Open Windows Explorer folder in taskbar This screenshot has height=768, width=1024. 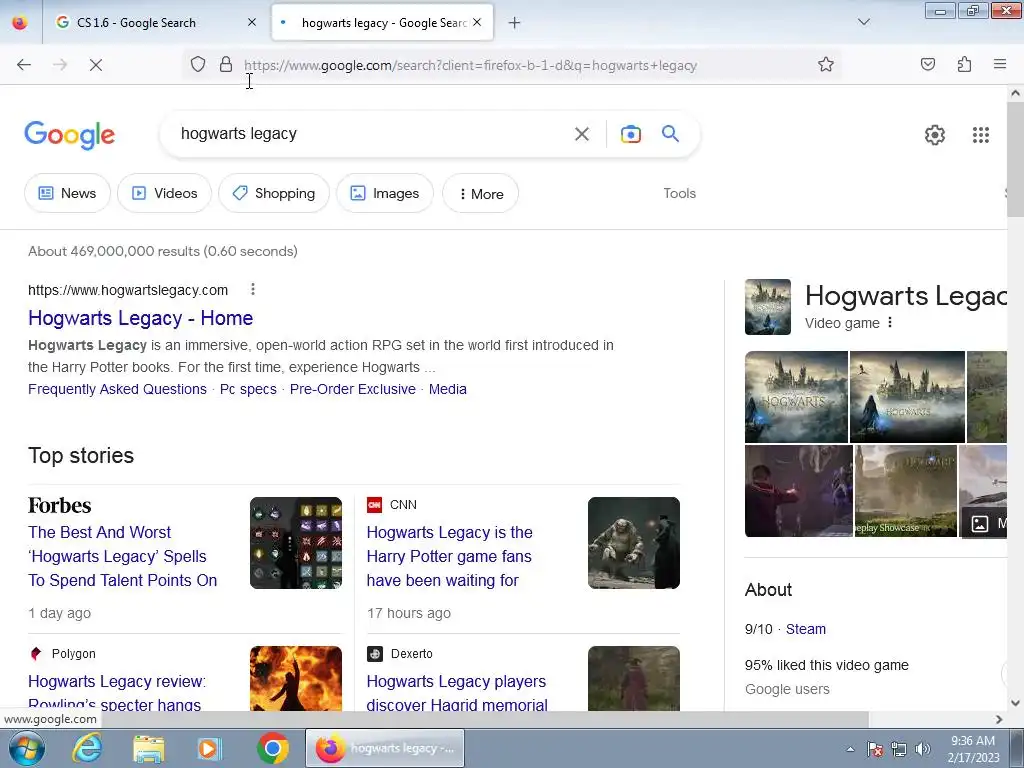pos(149,748)
